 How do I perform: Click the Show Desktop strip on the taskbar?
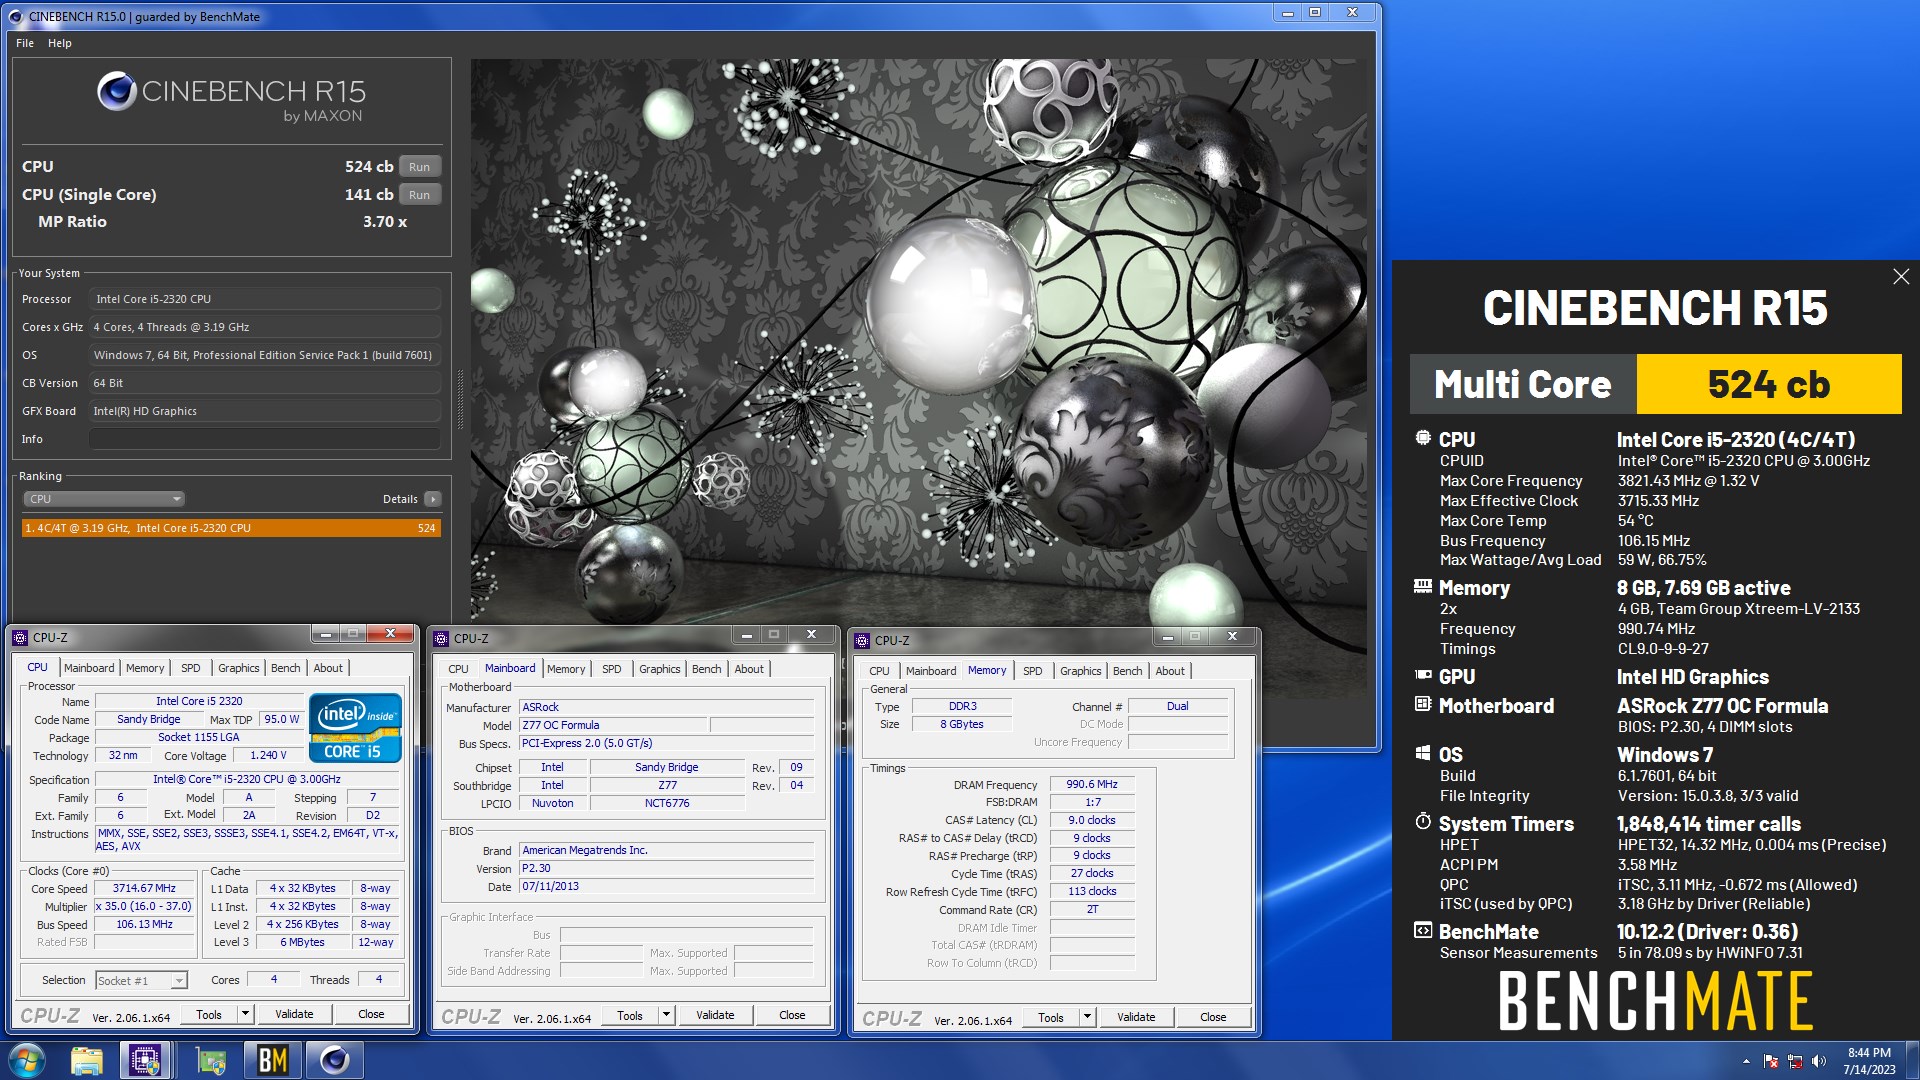click(x=1913, y=1060)
